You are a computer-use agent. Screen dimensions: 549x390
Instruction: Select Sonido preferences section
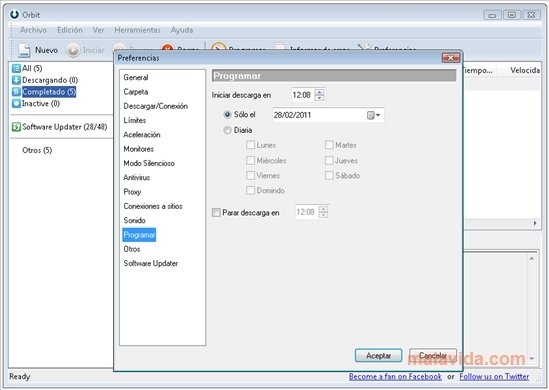tap(134, 221)
